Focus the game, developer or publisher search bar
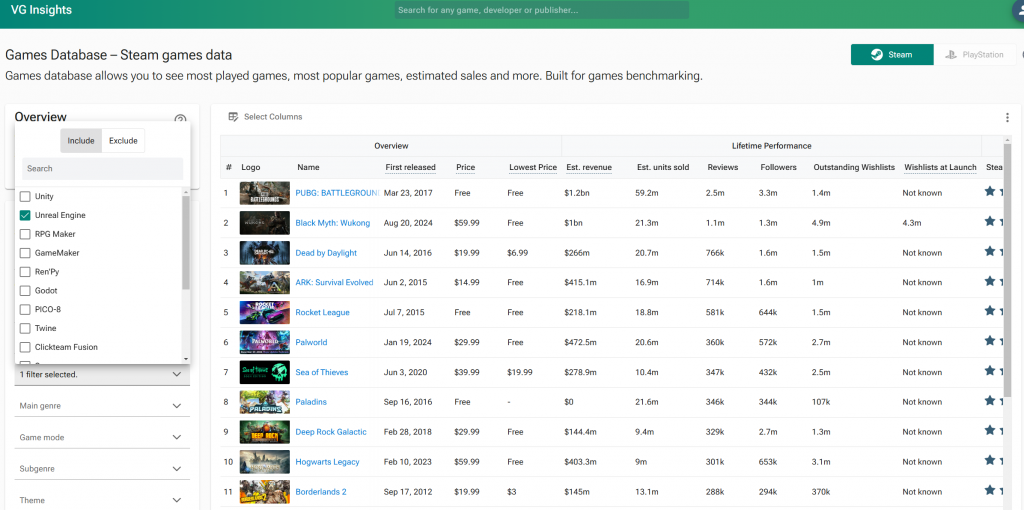1024x510 pixels. (541, 10)
